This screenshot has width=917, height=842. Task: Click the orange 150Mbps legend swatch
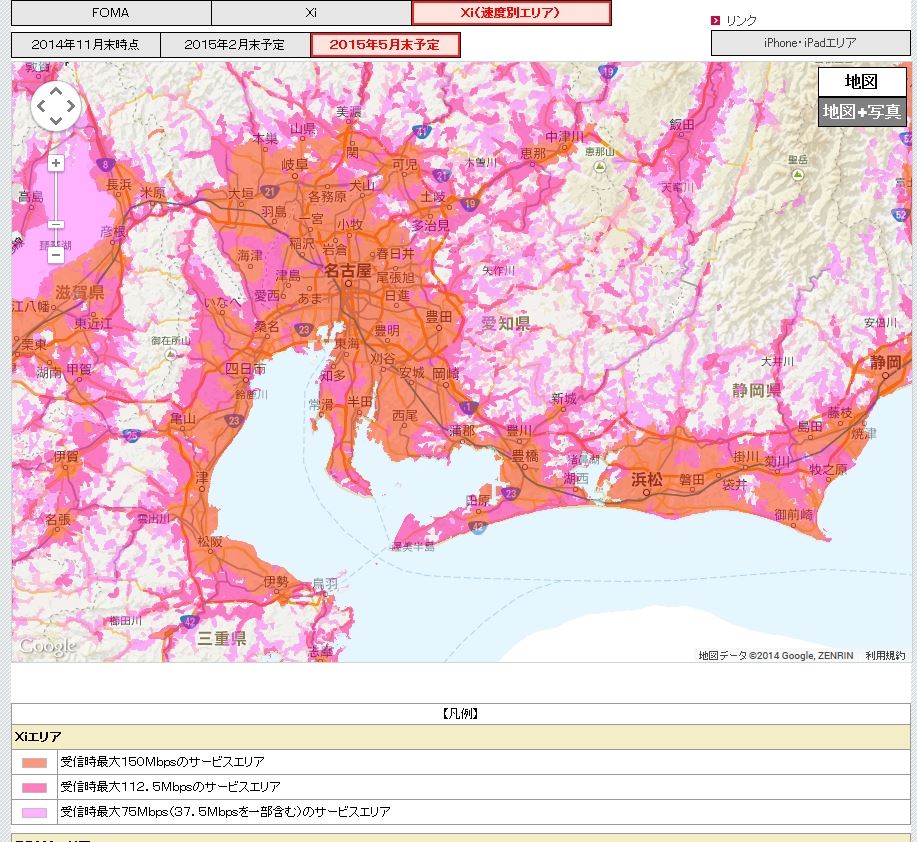click(x=34, y=763)
